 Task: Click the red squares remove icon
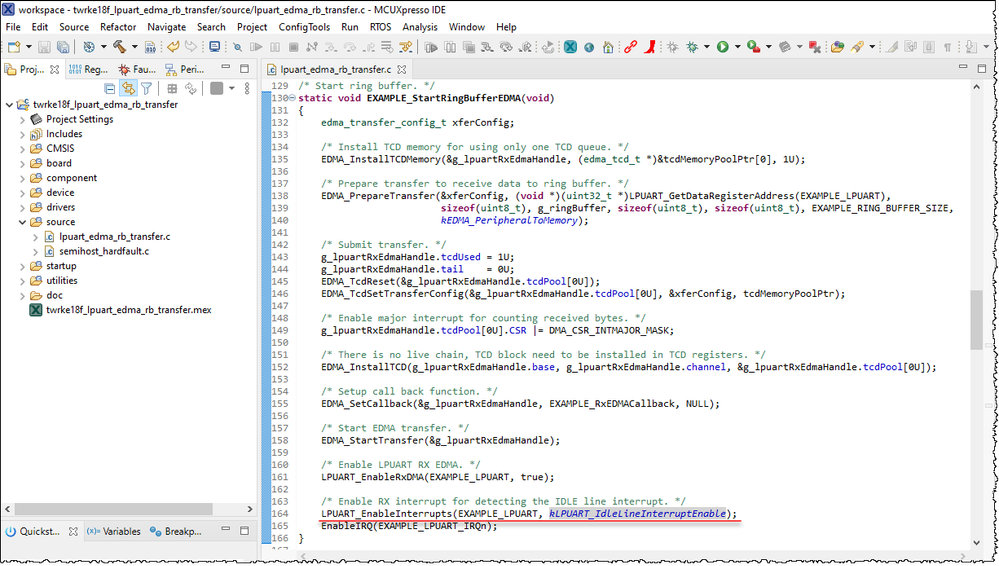[x=814, y=47]
